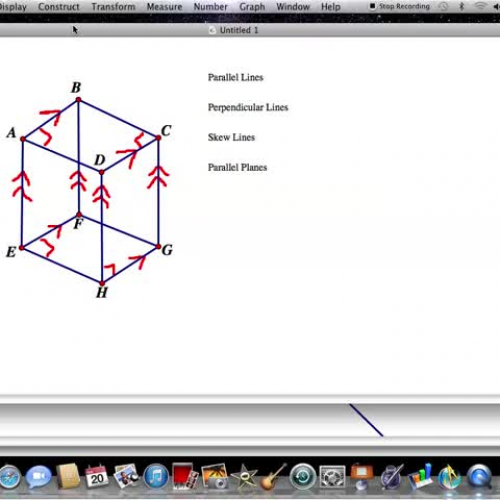Select the Skew Lines text
Viewport: 500px width, 500px height.
click(231, 137)
